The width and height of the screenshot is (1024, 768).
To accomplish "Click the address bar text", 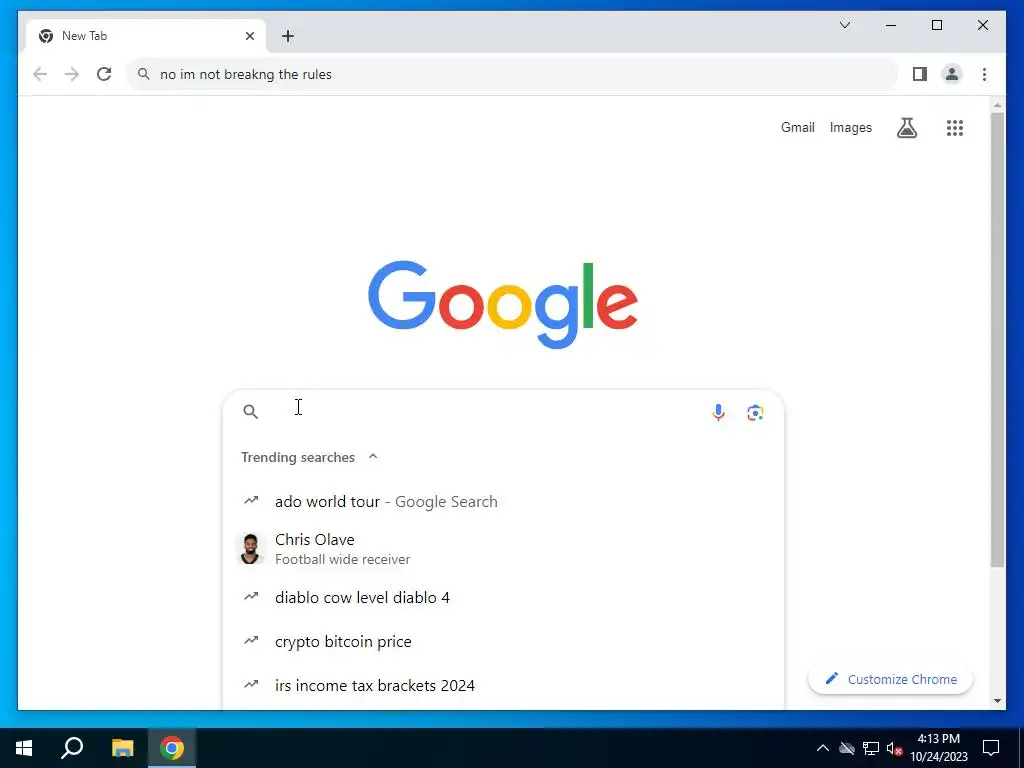I will click(x=246, y=74).
